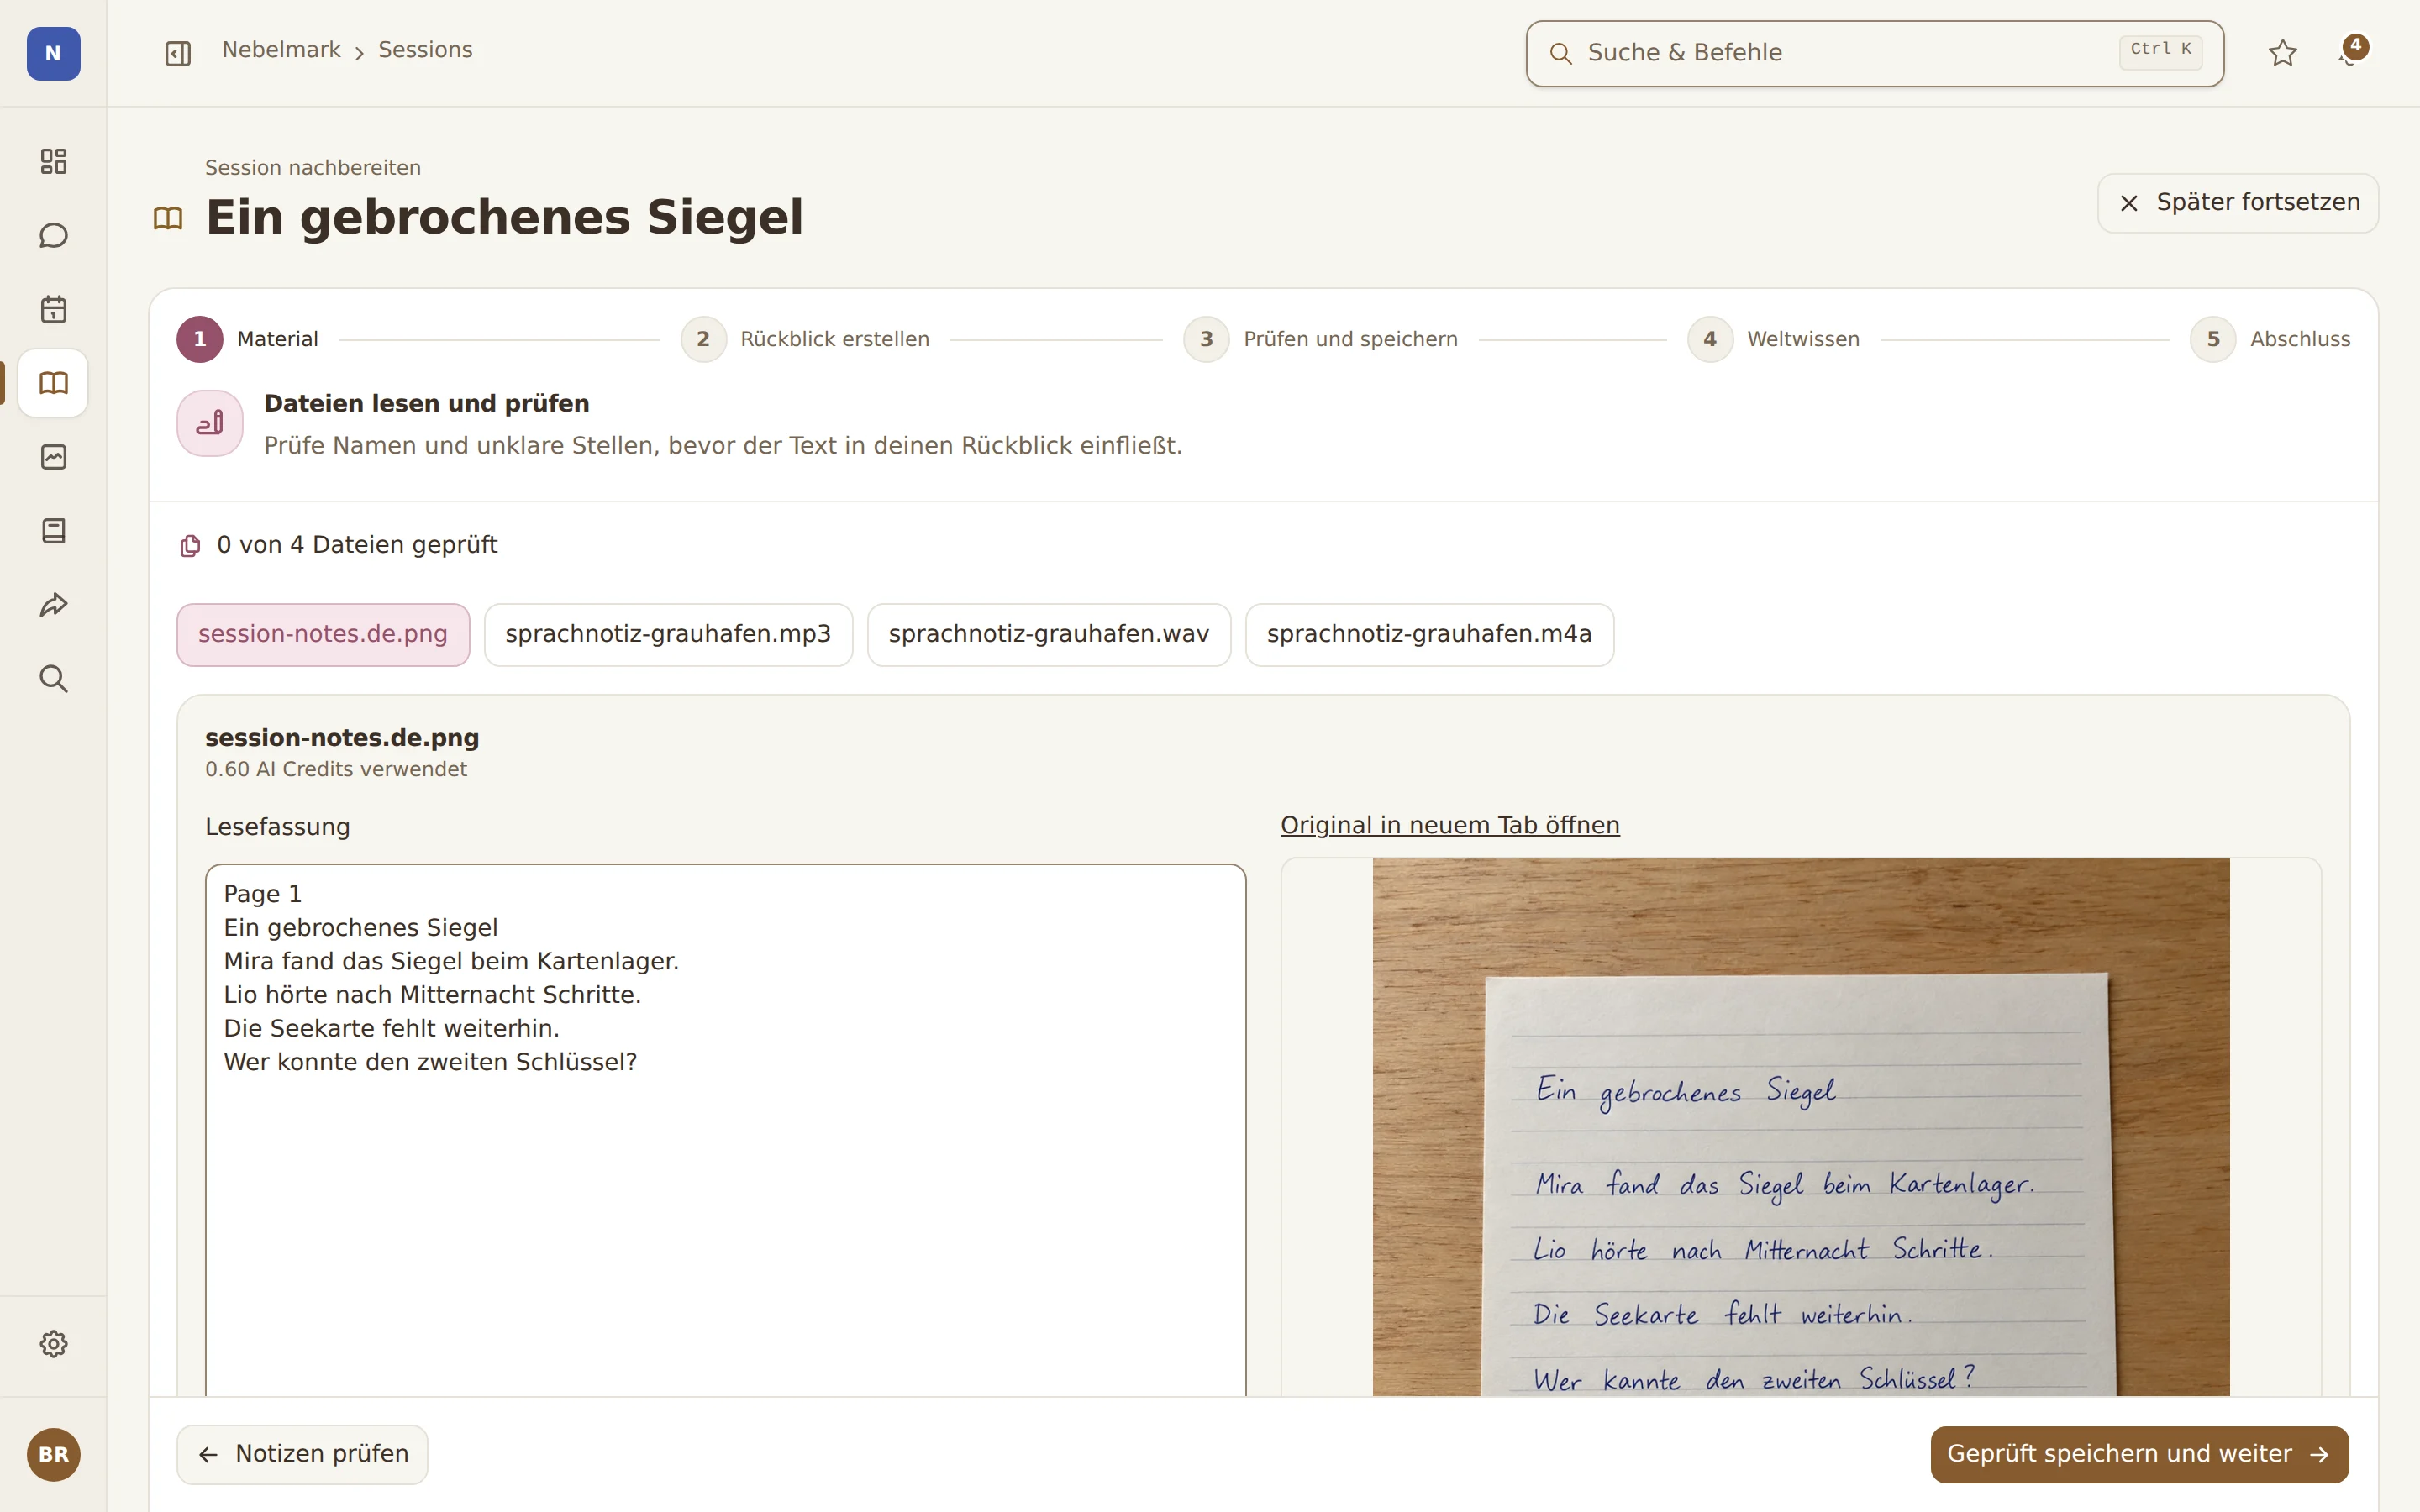Viewport: 2420px width, 1512px height.
Task: Click Geprüft speichern und weiter button
Action: click(x=2139, y=1454)
